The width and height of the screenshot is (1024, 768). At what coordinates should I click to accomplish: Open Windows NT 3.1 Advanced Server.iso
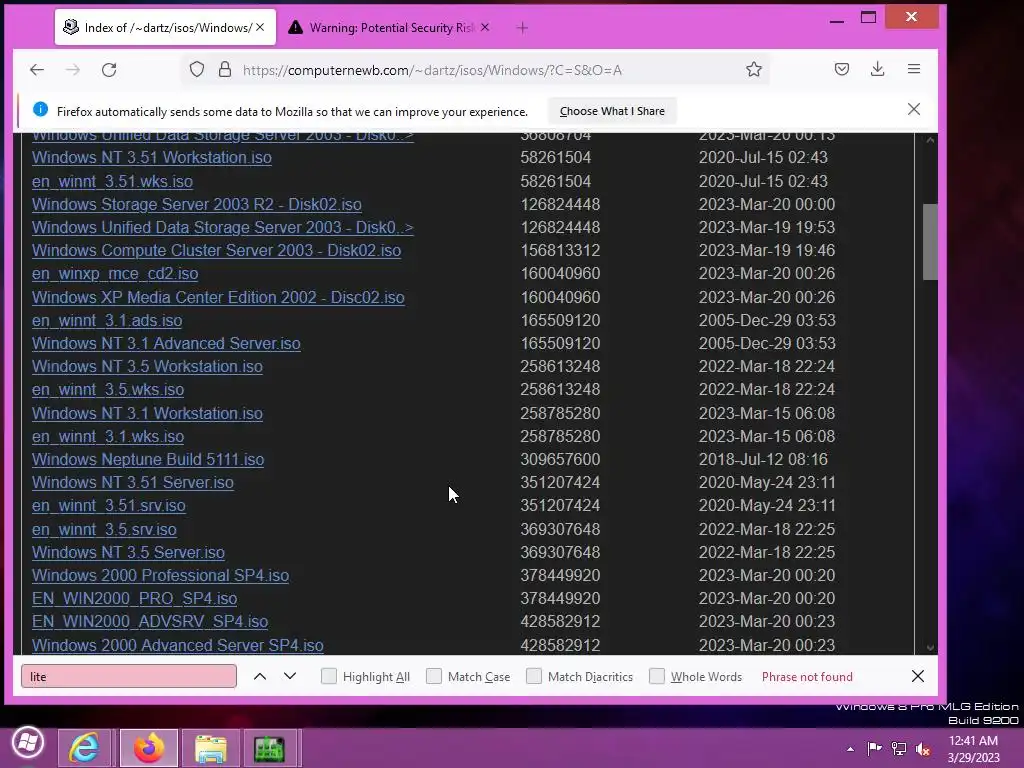[166, 344]
